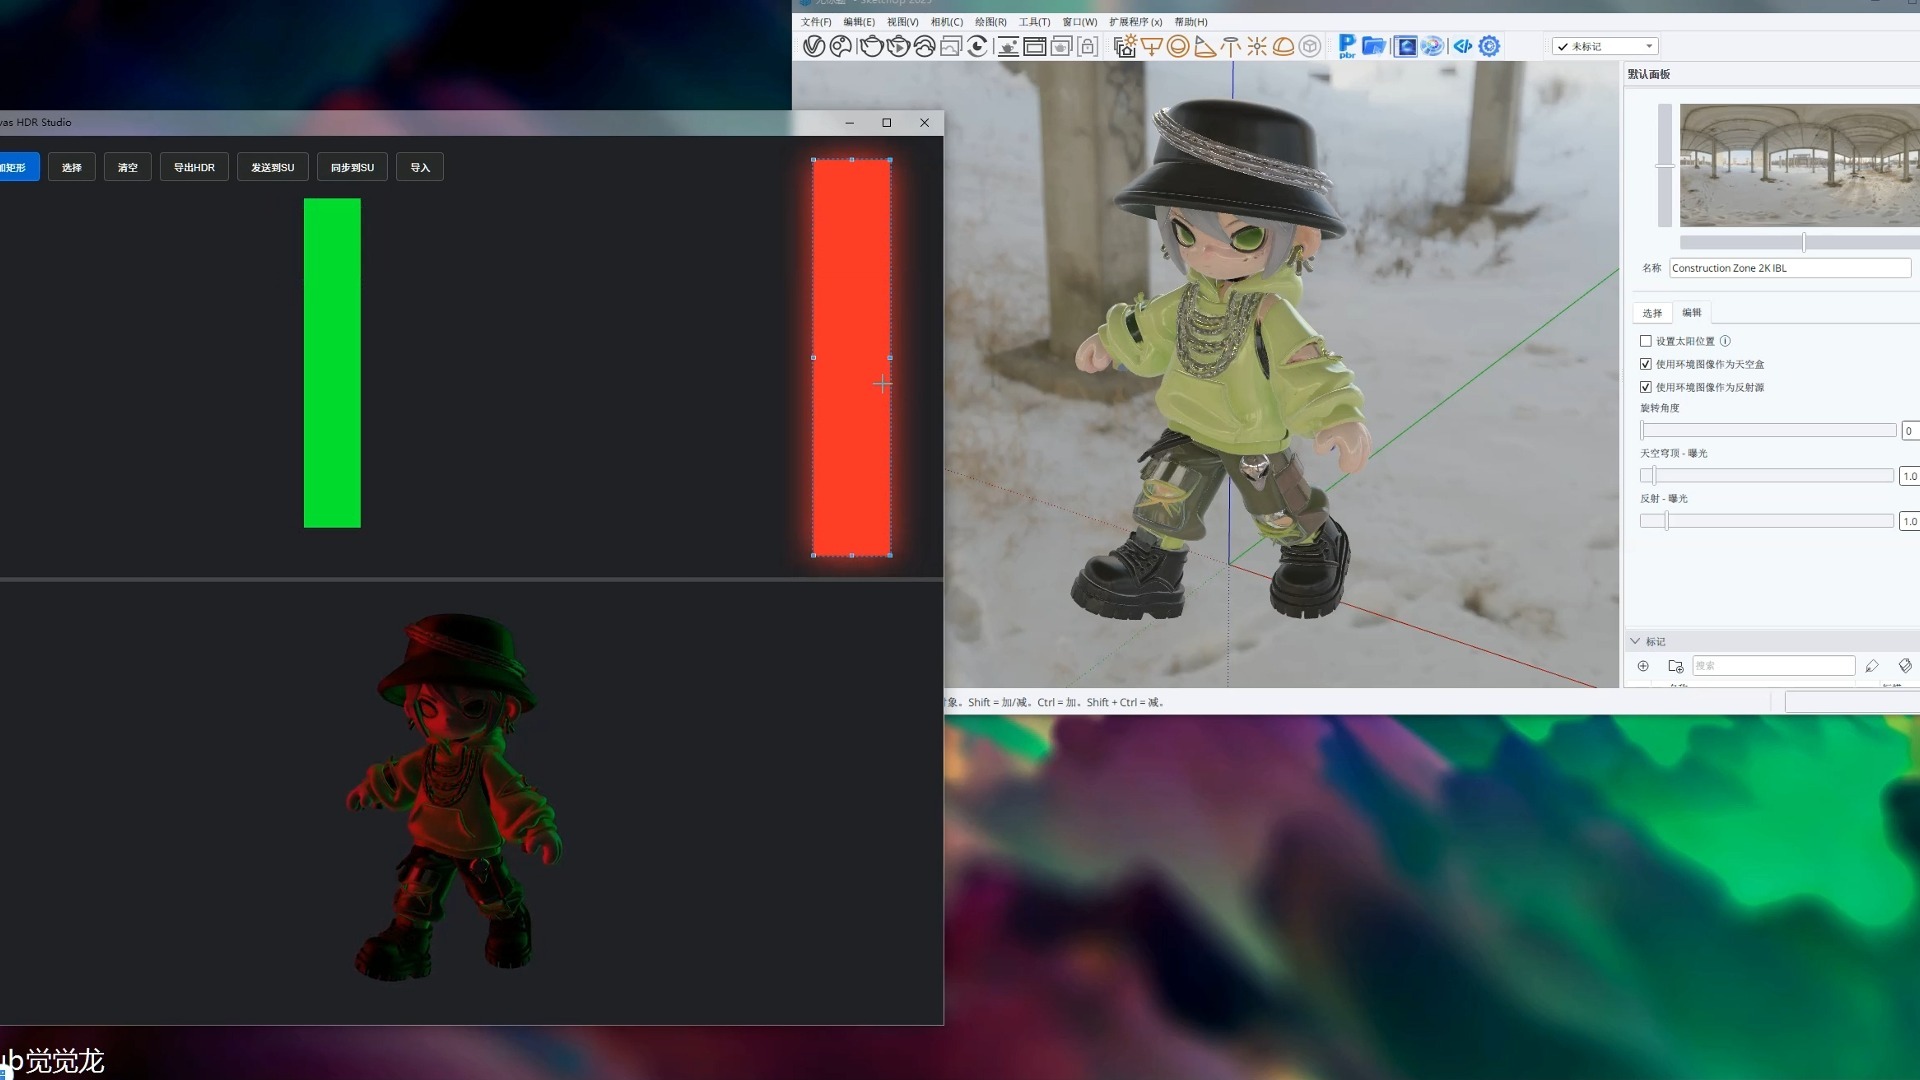Switch to the 编辑 tab

(x=1692, y=313)
